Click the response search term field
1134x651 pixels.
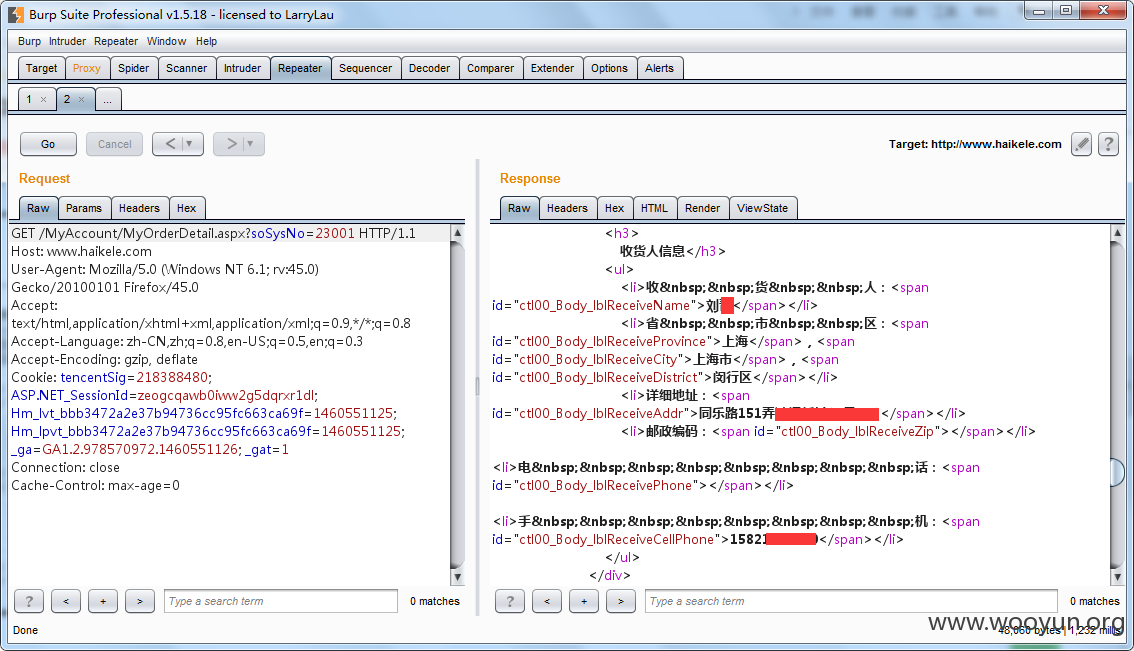(851, 601)
